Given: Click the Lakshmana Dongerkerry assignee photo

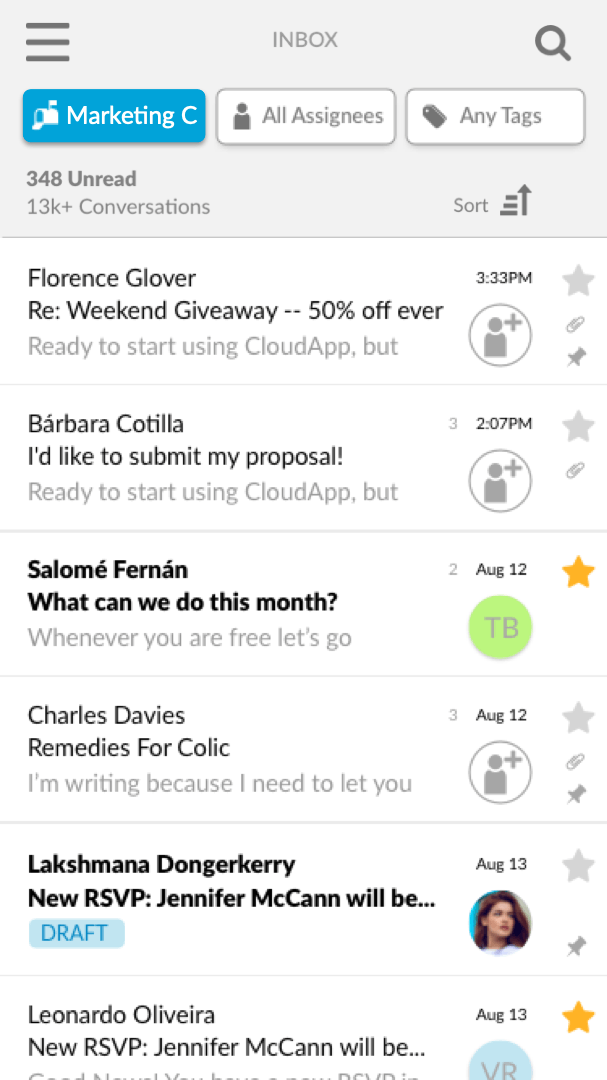Looking at the screenshot, I should point(500,922).
